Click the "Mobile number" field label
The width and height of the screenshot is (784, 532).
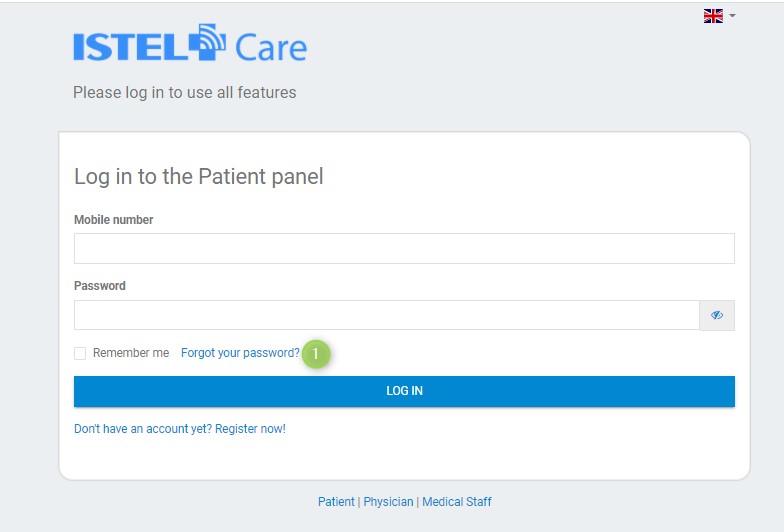pos(114,220)
